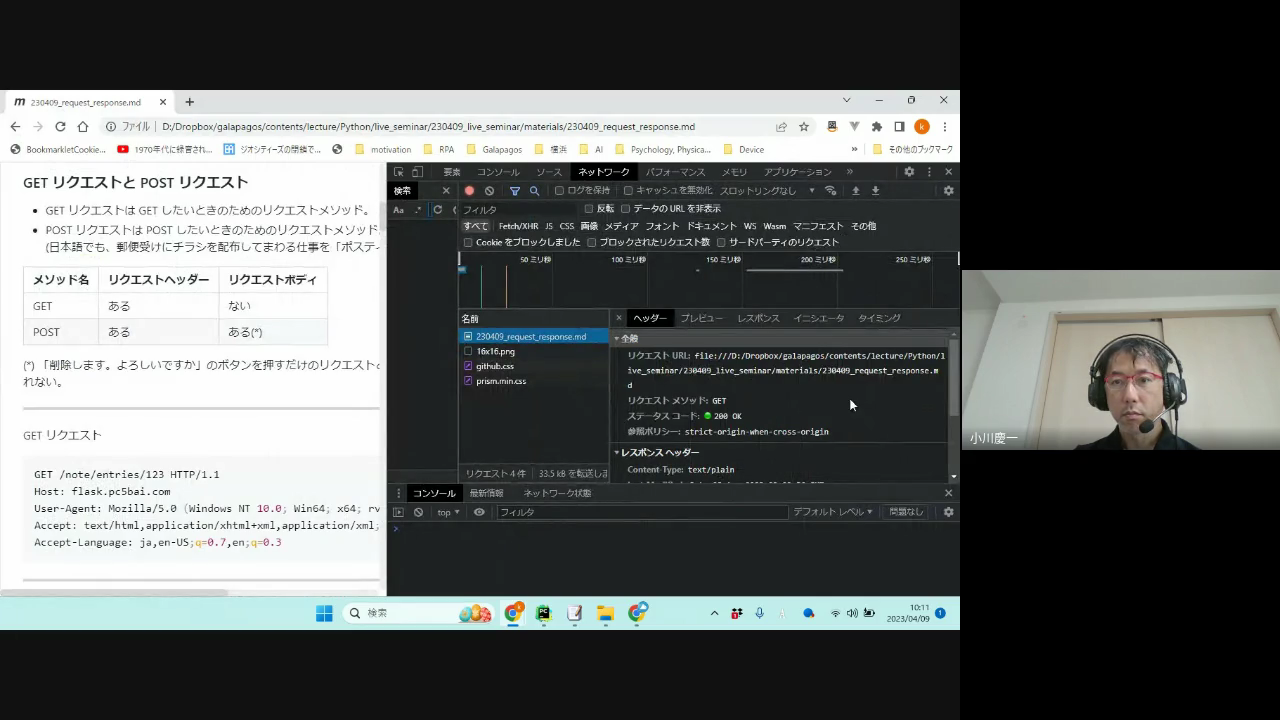This screenshot has height=720, width=1280.
Task: Enable the ログを保持 checkbox
Action: [x=560, y=191]
